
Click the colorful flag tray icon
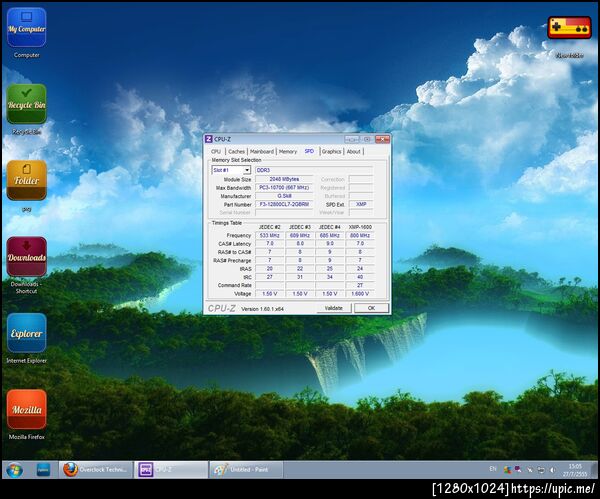[x=507, y=470]
